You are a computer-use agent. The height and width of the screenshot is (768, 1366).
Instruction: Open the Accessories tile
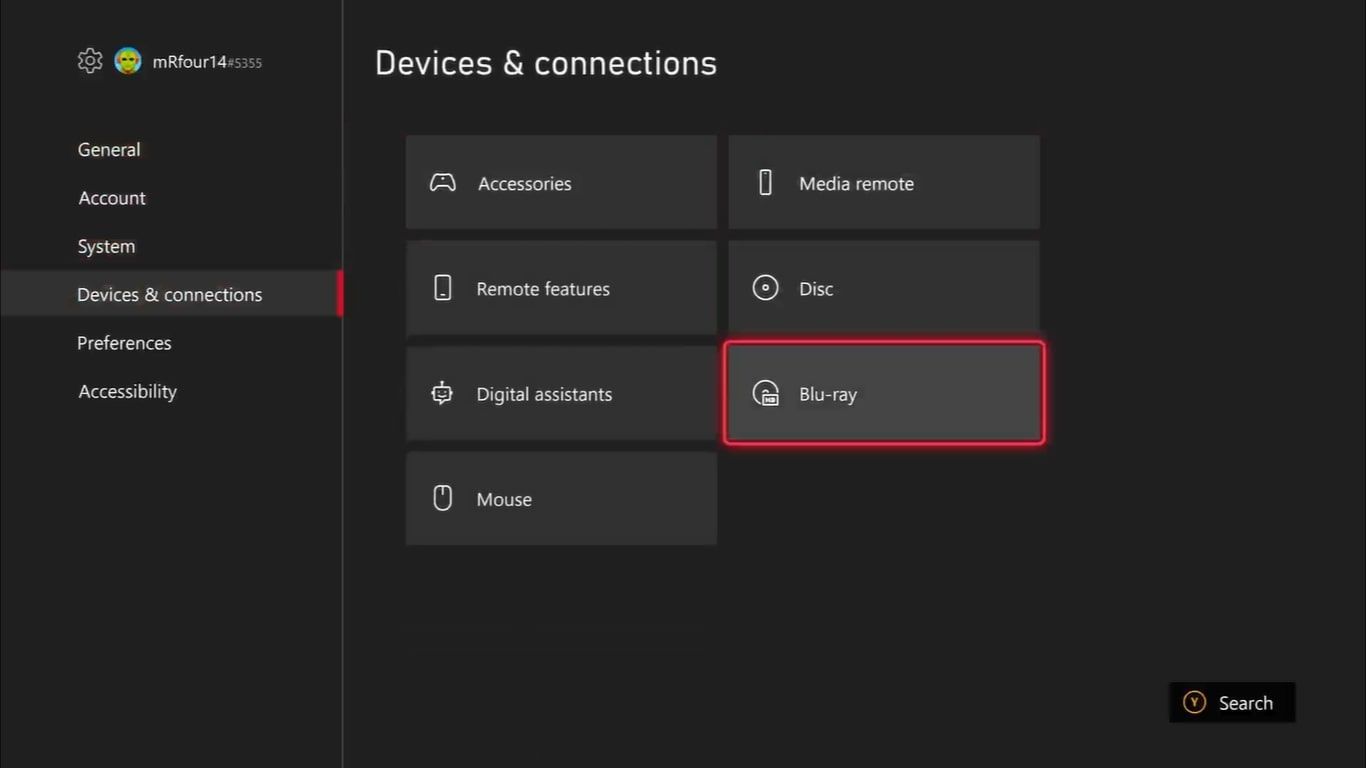tap(561, 183)
